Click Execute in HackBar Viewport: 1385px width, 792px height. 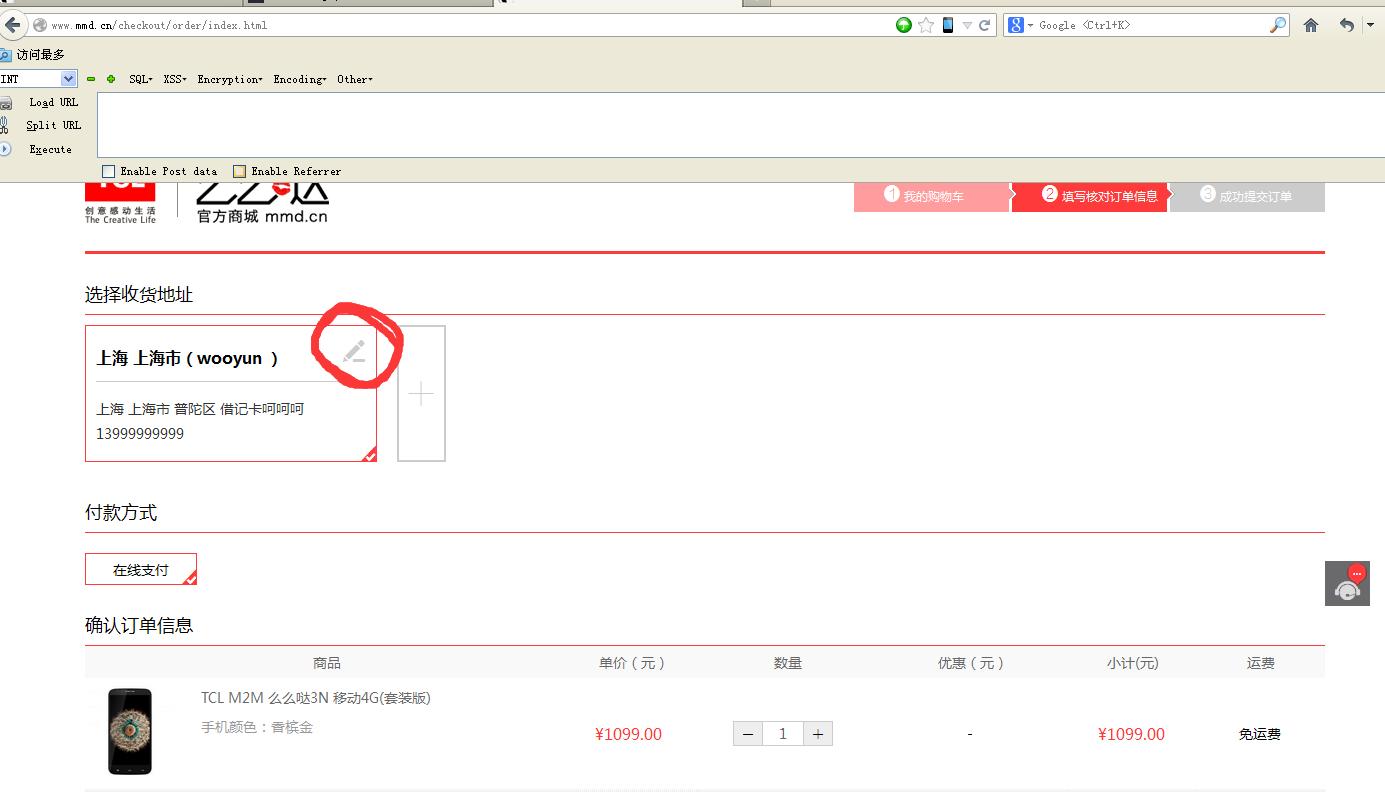51,149
